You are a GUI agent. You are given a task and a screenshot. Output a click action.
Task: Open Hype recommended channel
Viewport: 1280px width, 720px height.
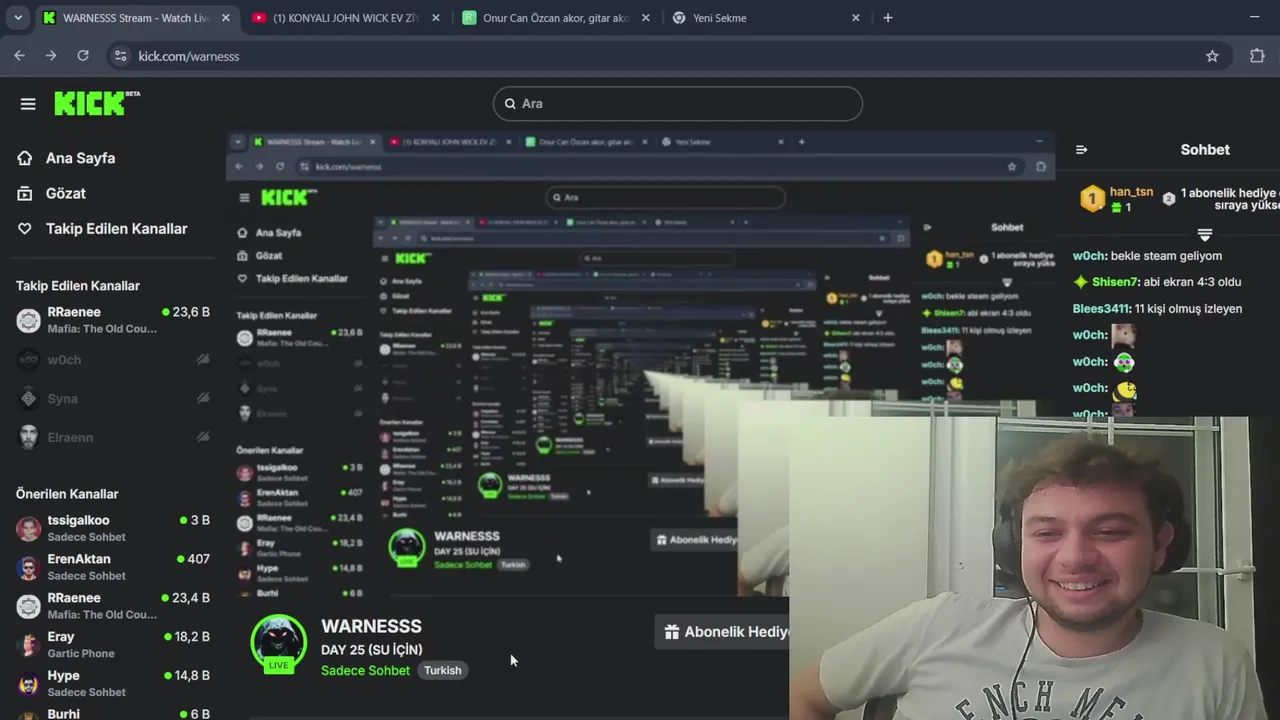pyautogui.click(x=113, y=683)
